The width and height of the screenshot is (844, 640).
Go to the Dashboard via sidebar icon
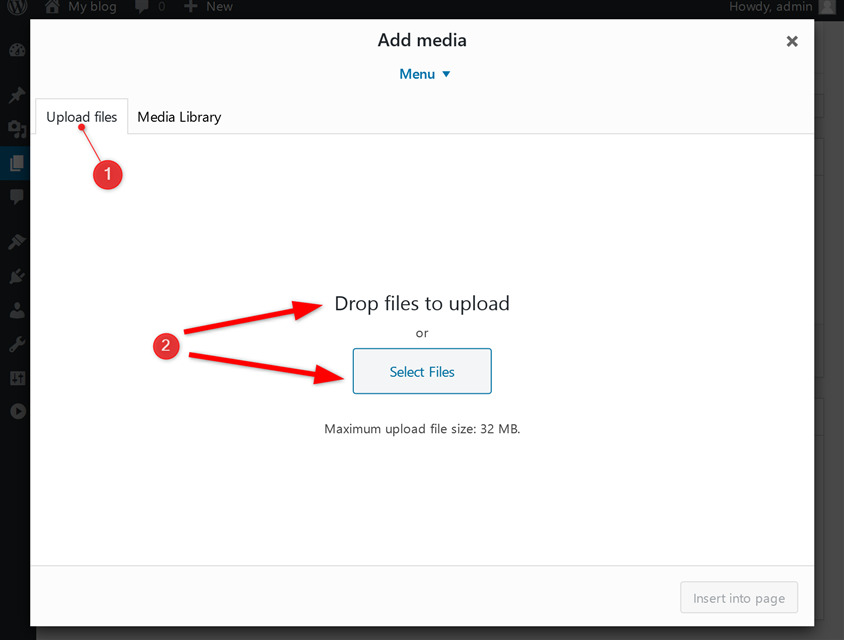(15, 49)
